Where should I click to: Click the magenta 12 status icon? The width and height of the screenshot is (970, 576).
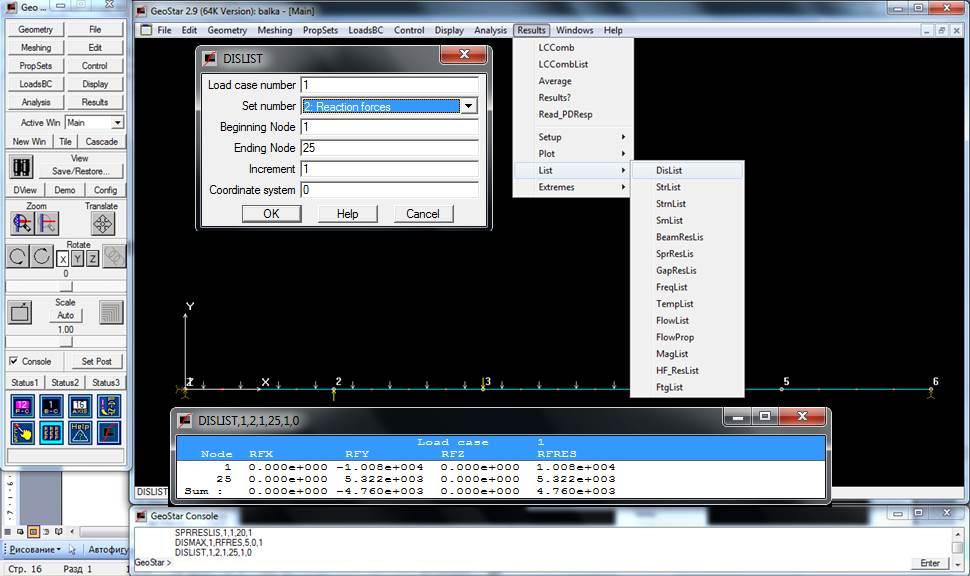pyautogui.click(x=22, y=406)
